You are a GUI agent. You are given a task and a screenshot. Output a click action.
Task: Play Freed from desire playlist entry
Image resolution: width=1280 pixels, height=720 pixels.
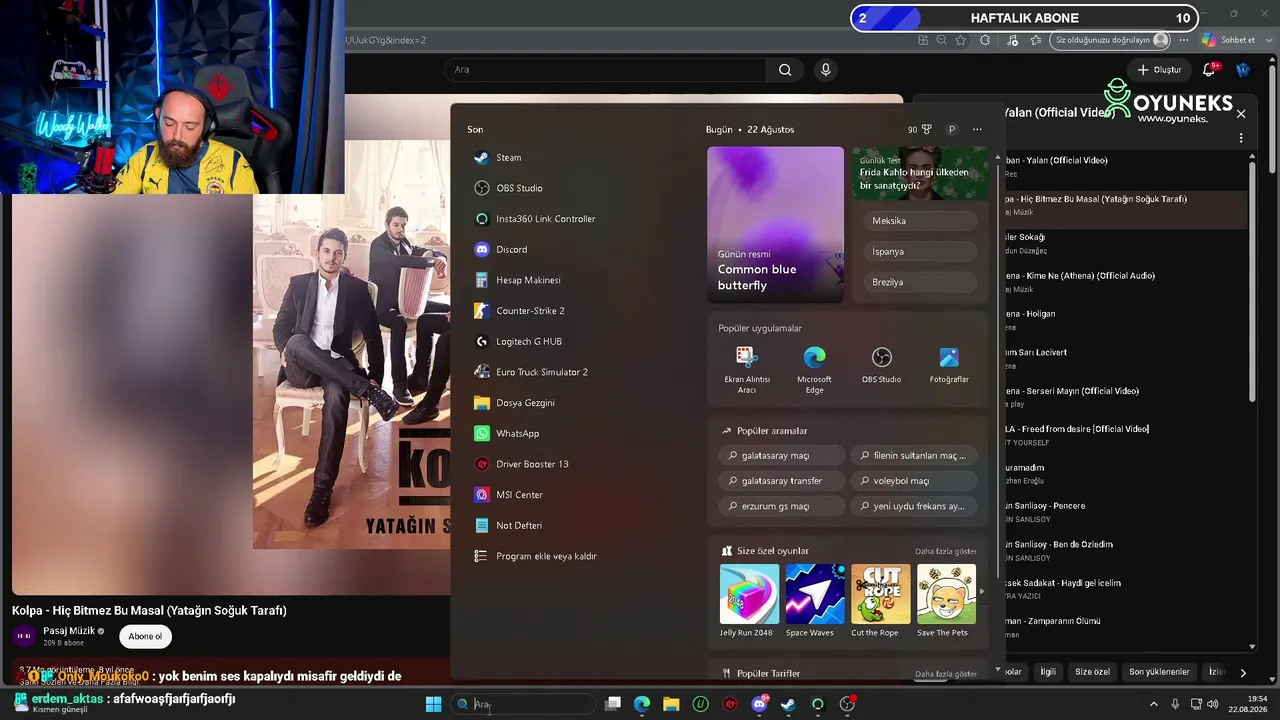point(1127,435)
